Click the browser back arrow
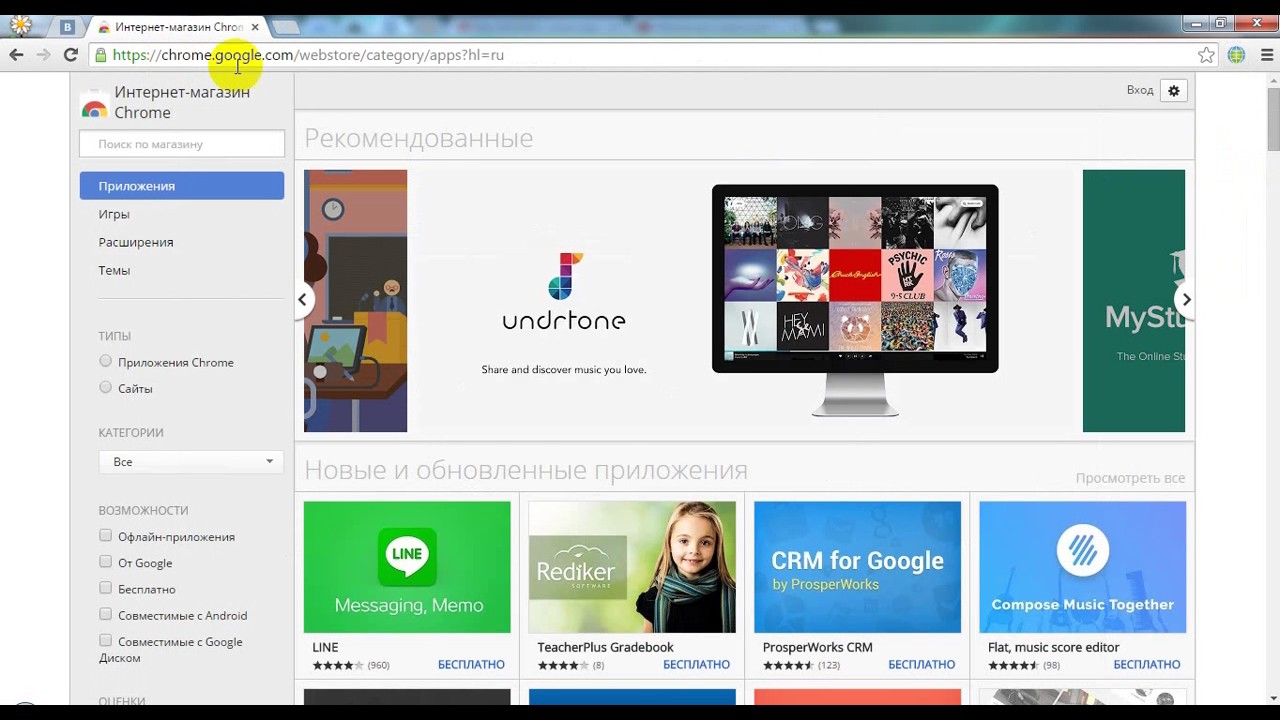Screen dimensions: 1280x720 click(16, 55)
